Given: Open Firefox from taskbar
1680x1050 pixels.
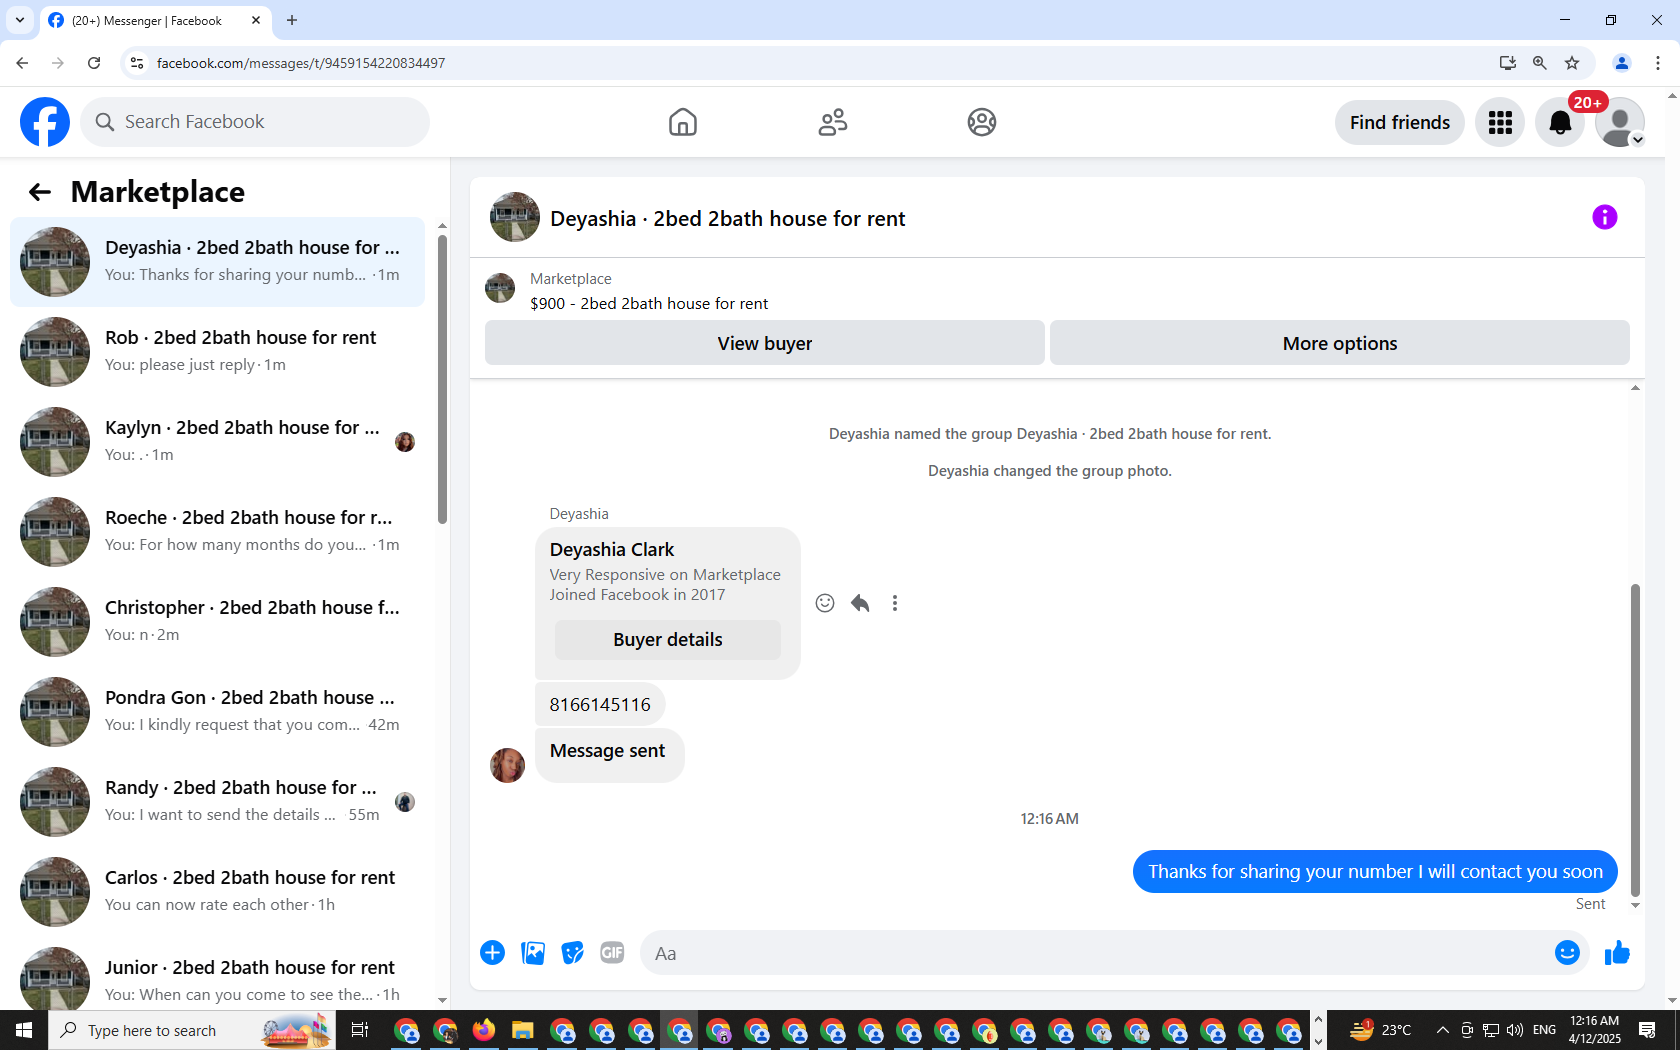Looking at the screenshot, I should [484, 1030].
